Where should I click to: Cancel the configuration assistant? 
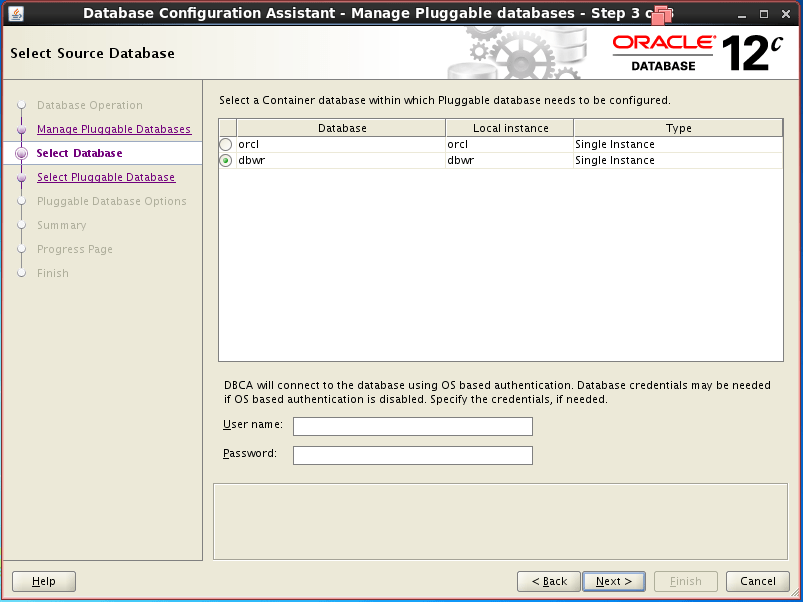[757, 581]
